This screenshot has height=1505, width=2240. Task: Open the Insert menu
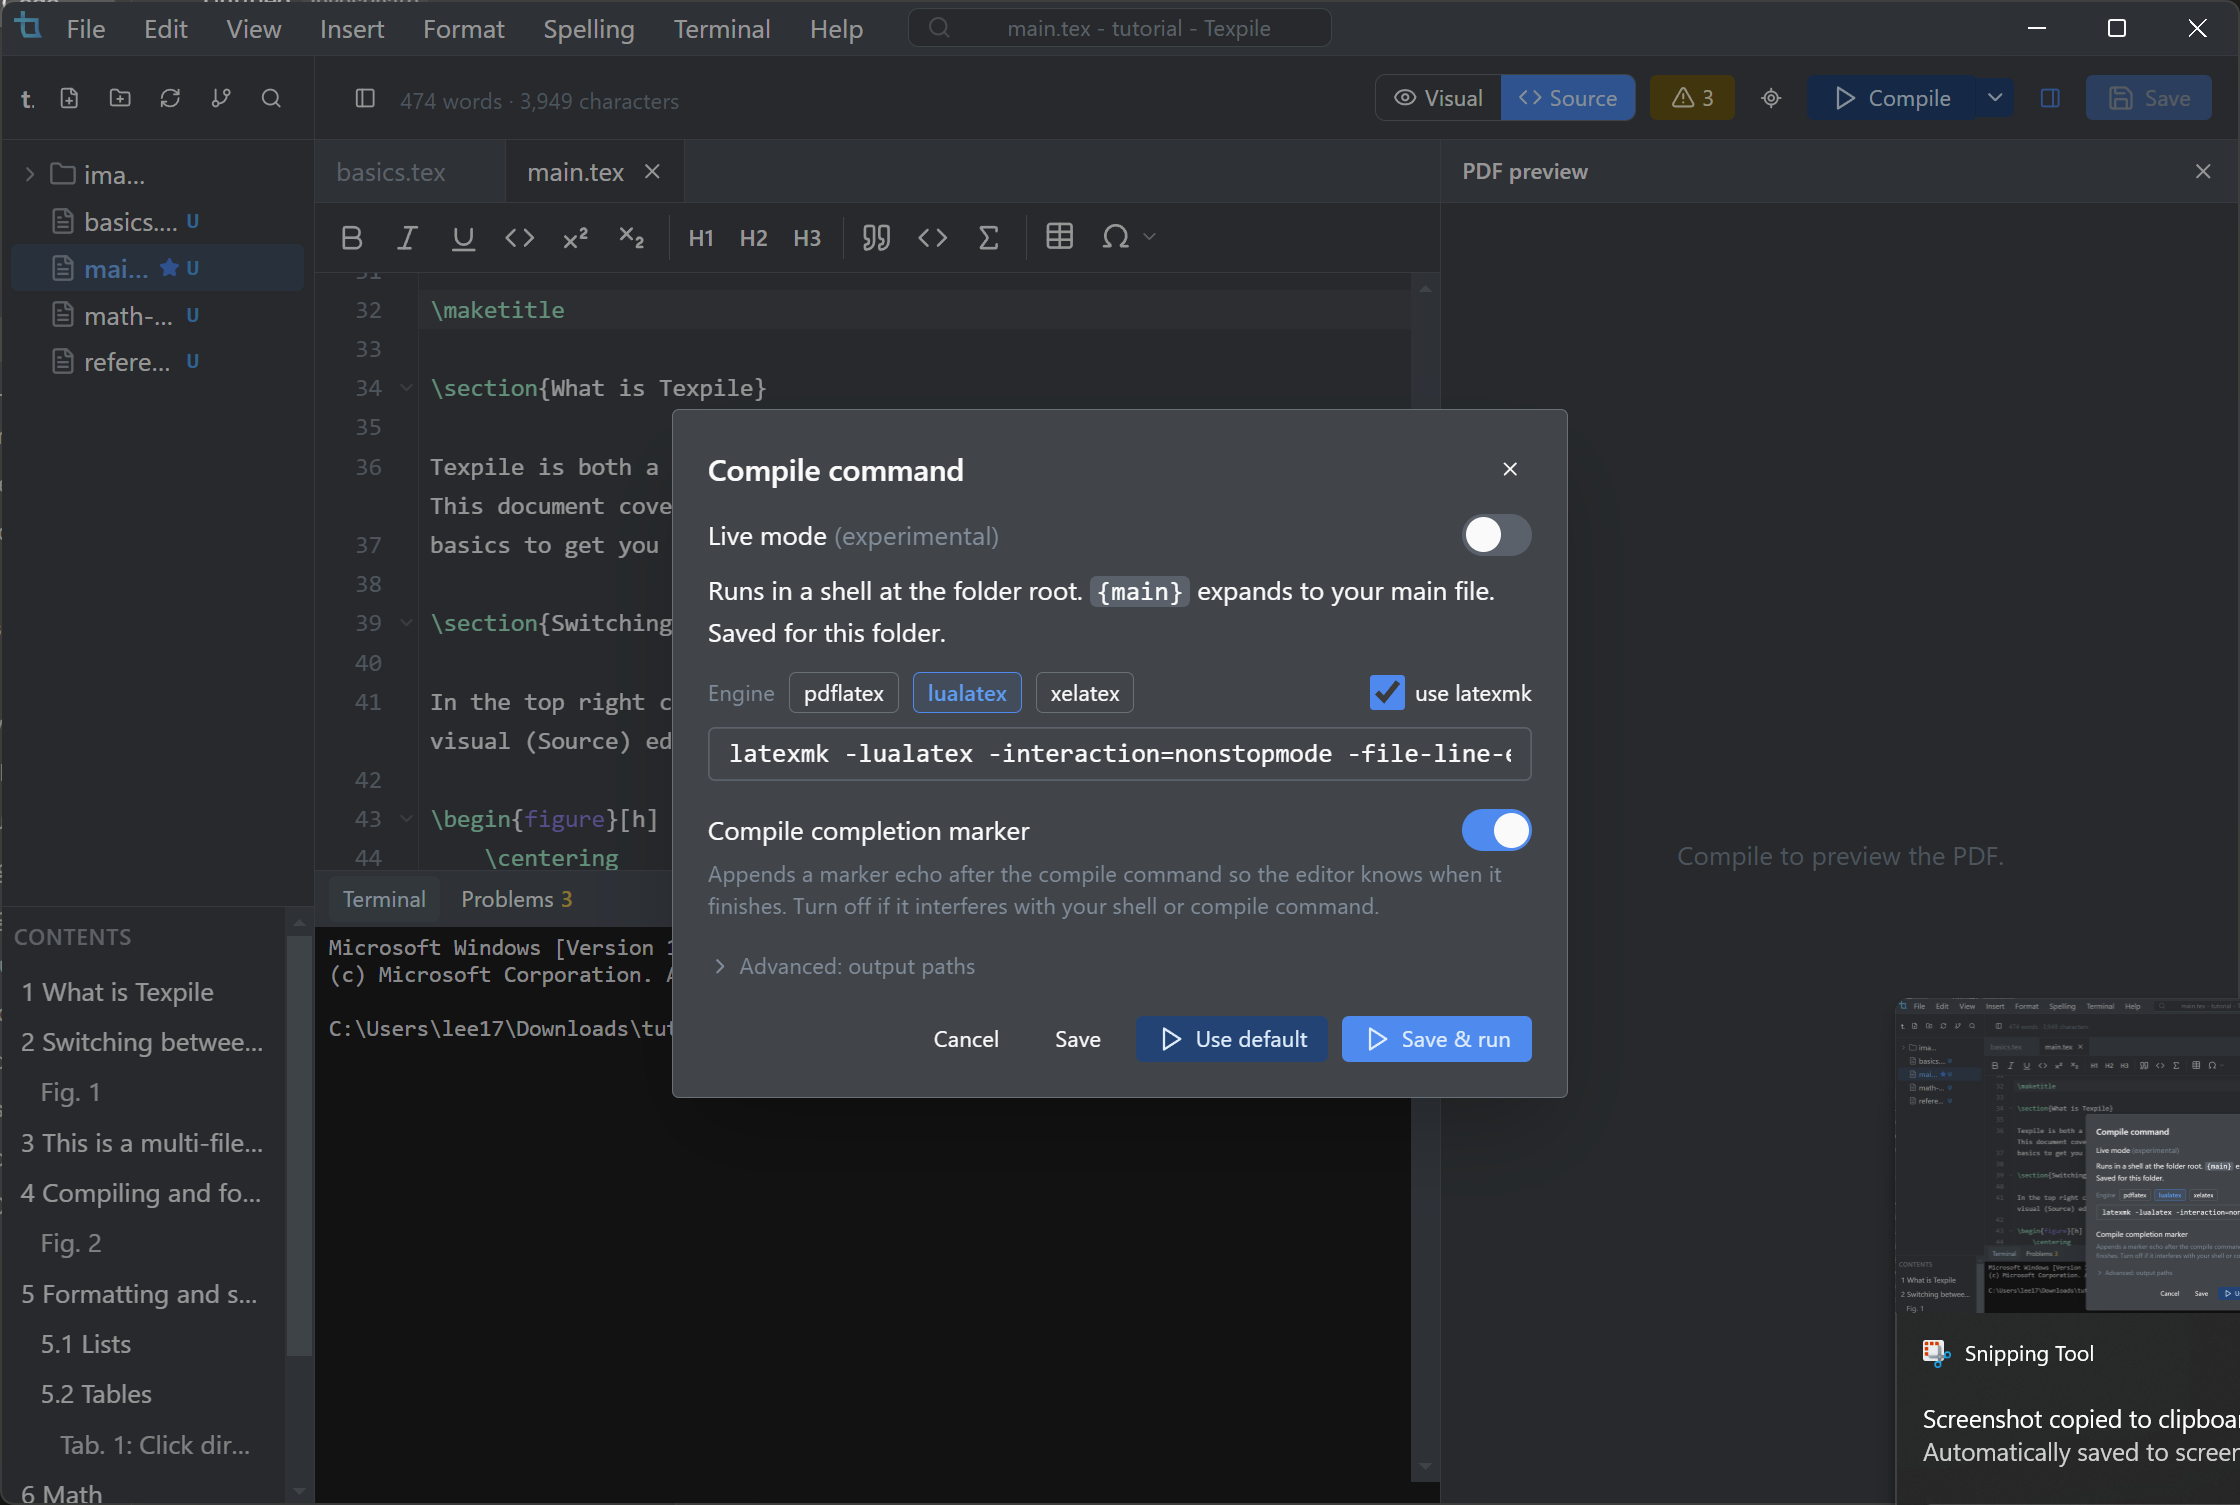(x=352, y=29)
